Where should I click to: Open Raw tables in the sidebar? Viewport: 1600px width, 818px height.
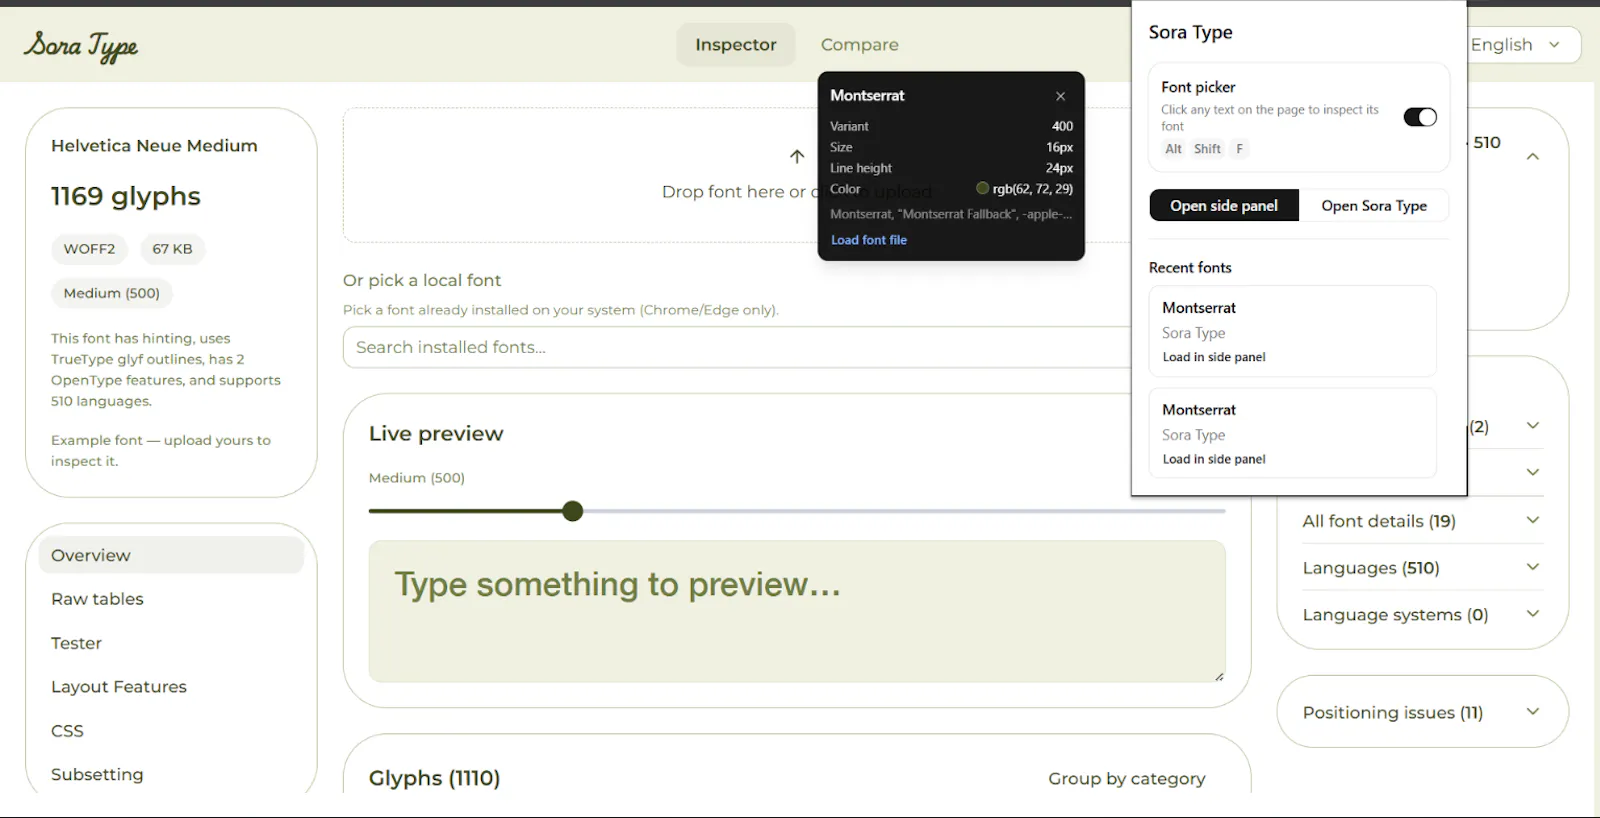(x=97, y=599)
